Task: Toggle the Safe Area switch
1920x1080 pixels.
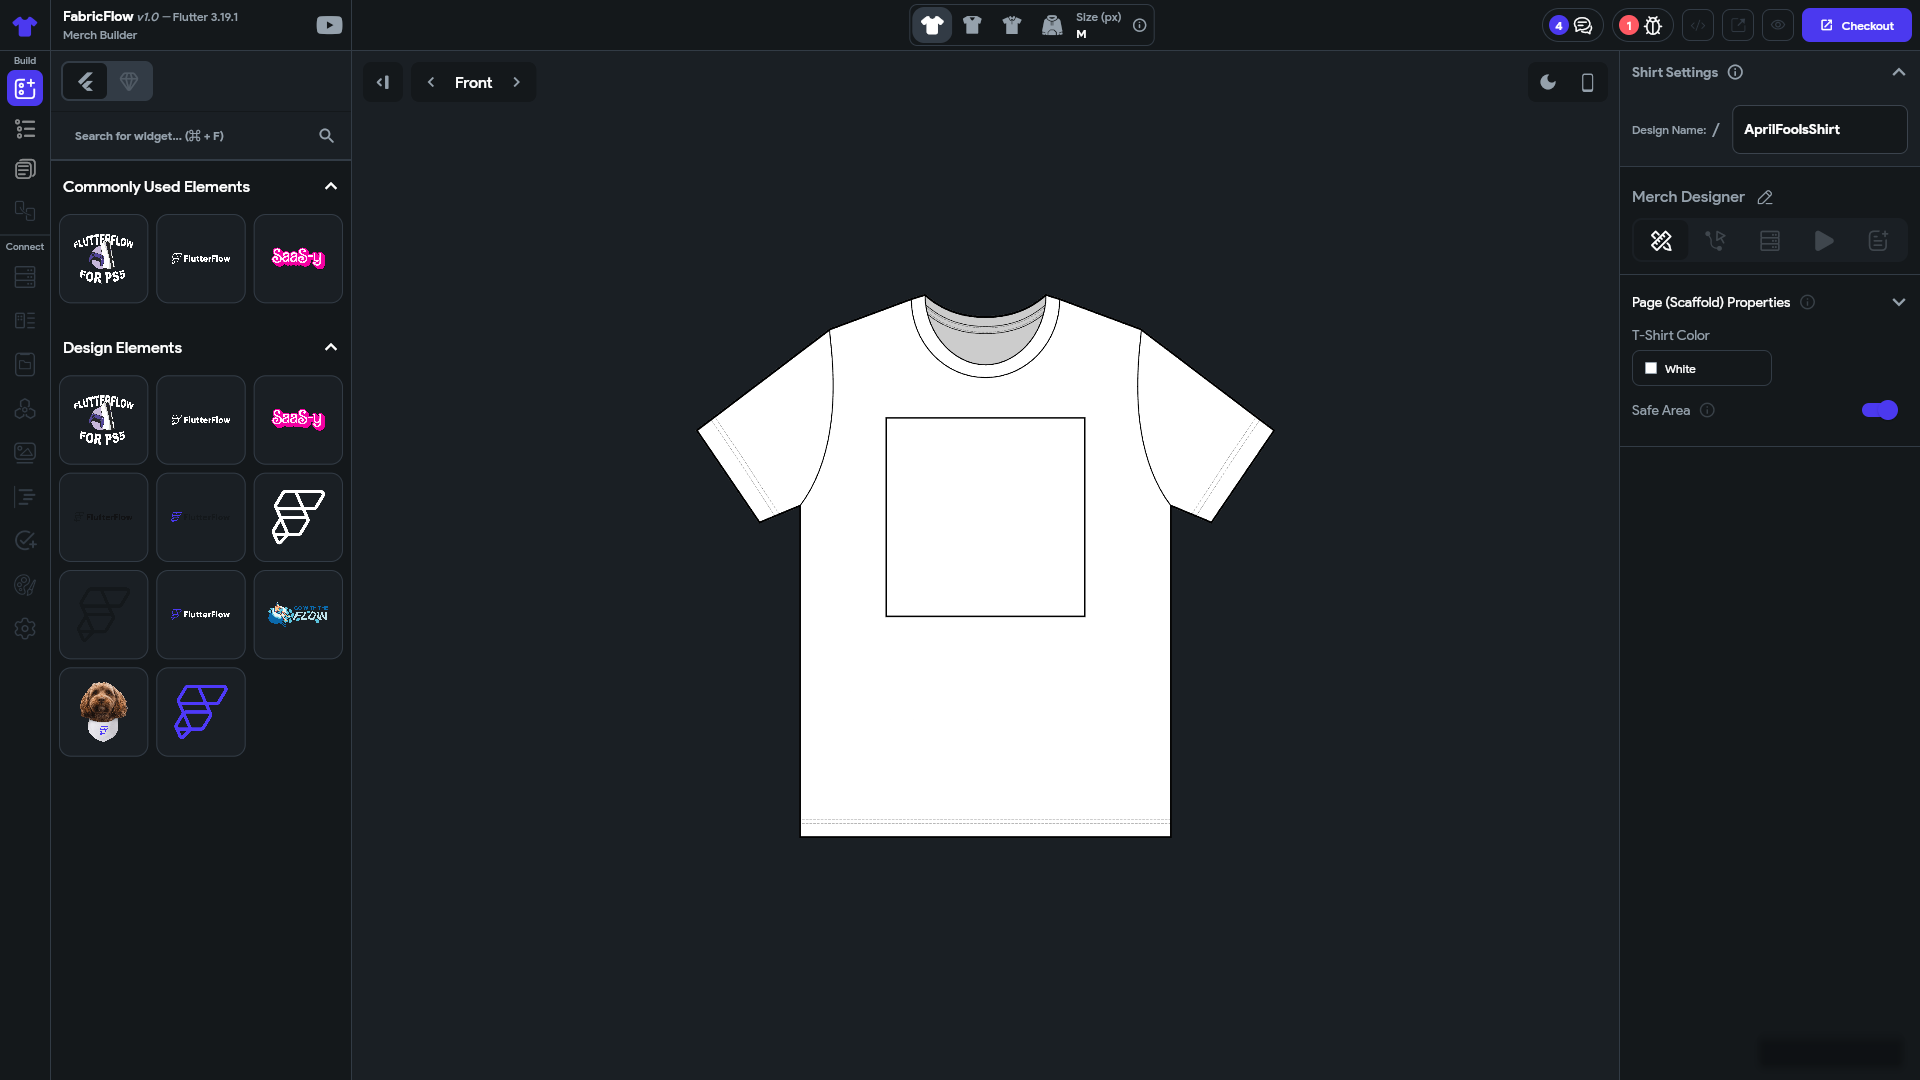Action: [x=1879, y=410]
